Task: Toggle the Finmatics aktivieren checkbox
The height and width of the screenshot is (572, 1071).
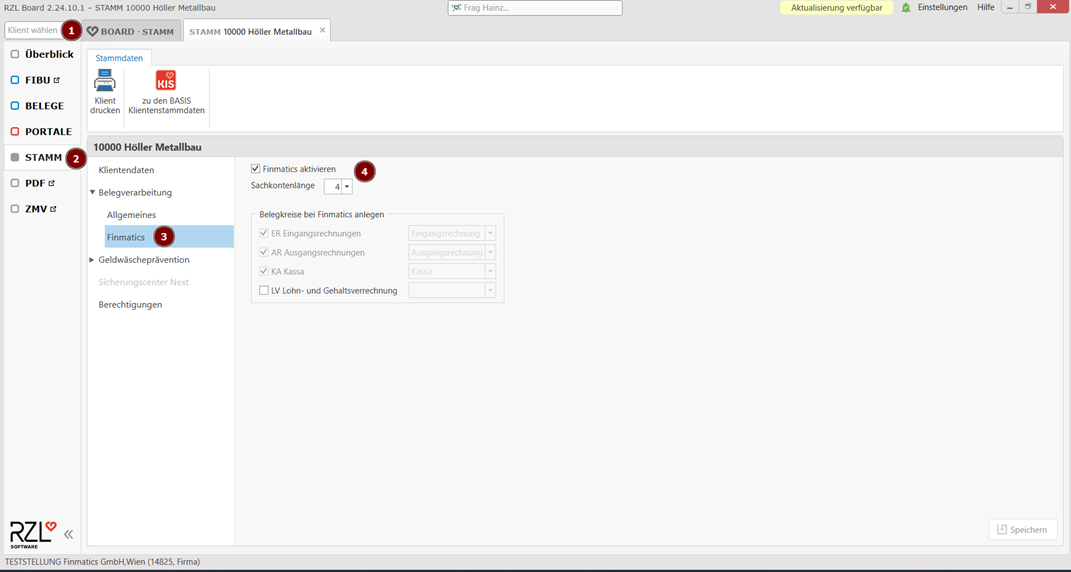Action: (x=256, y=169)
